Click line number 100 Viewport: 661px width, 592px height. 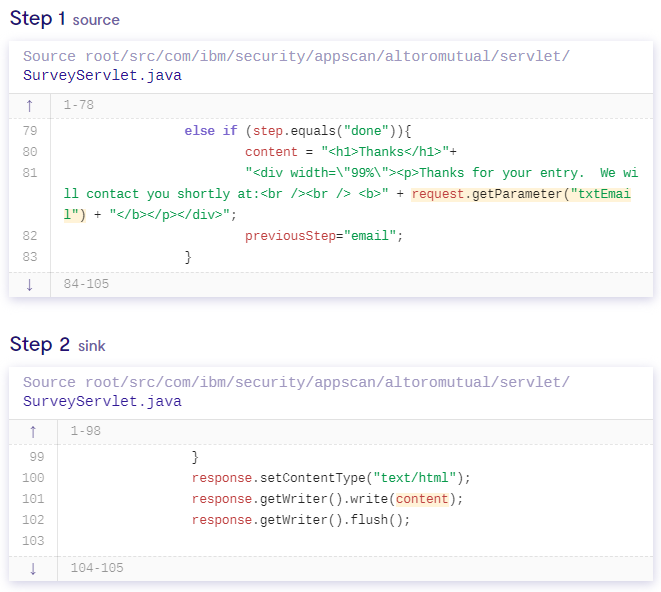pos(33,478)
